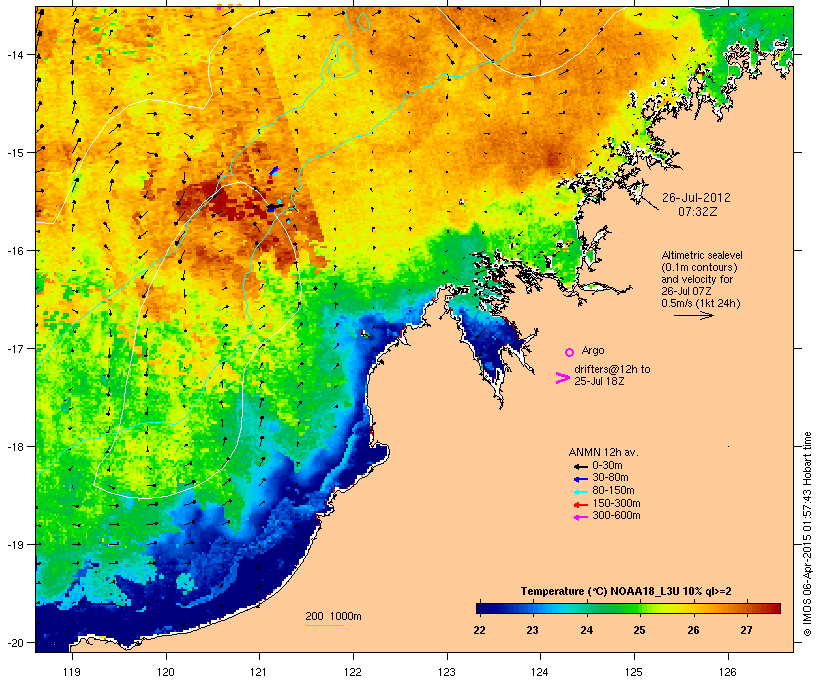Click the longitude axis label 119
The width and height of the screenshot is (820, 680).
(x=72, y=672)
